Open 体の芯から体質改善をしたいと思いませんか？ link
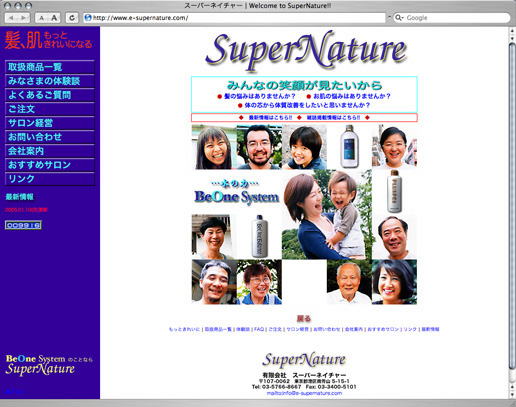The width and height of the screenshot is (516, 407). 307,105
